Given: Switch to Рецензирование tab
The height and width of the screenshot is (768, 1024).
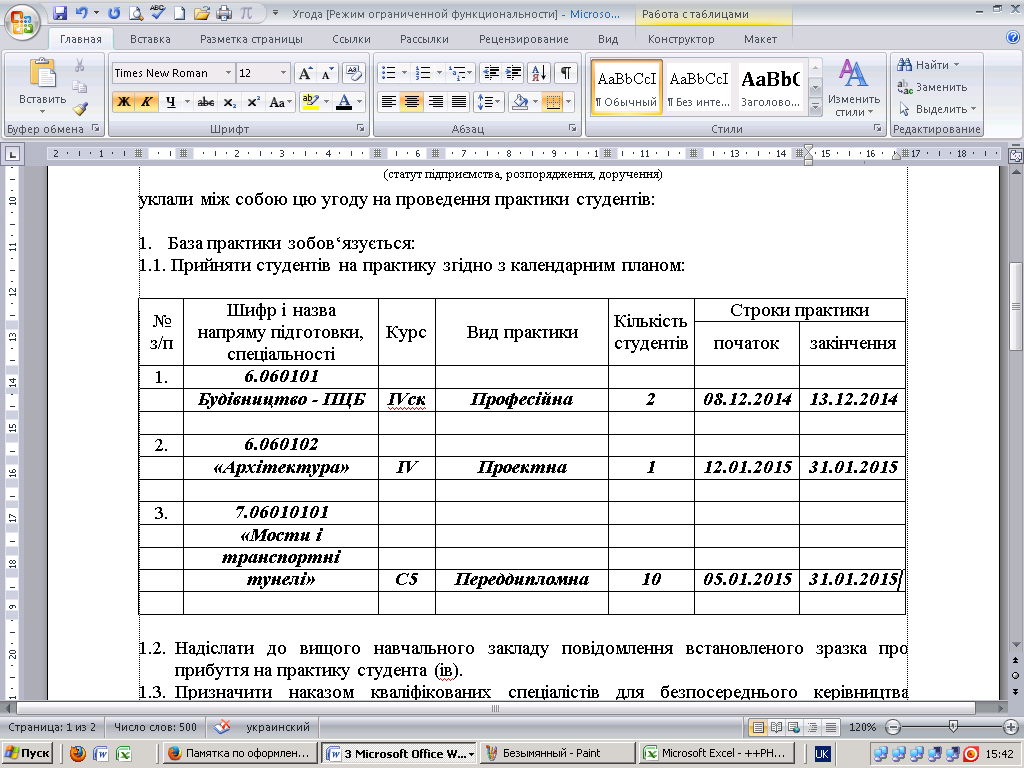Looking at the screenshot, I should pos(524,39).
